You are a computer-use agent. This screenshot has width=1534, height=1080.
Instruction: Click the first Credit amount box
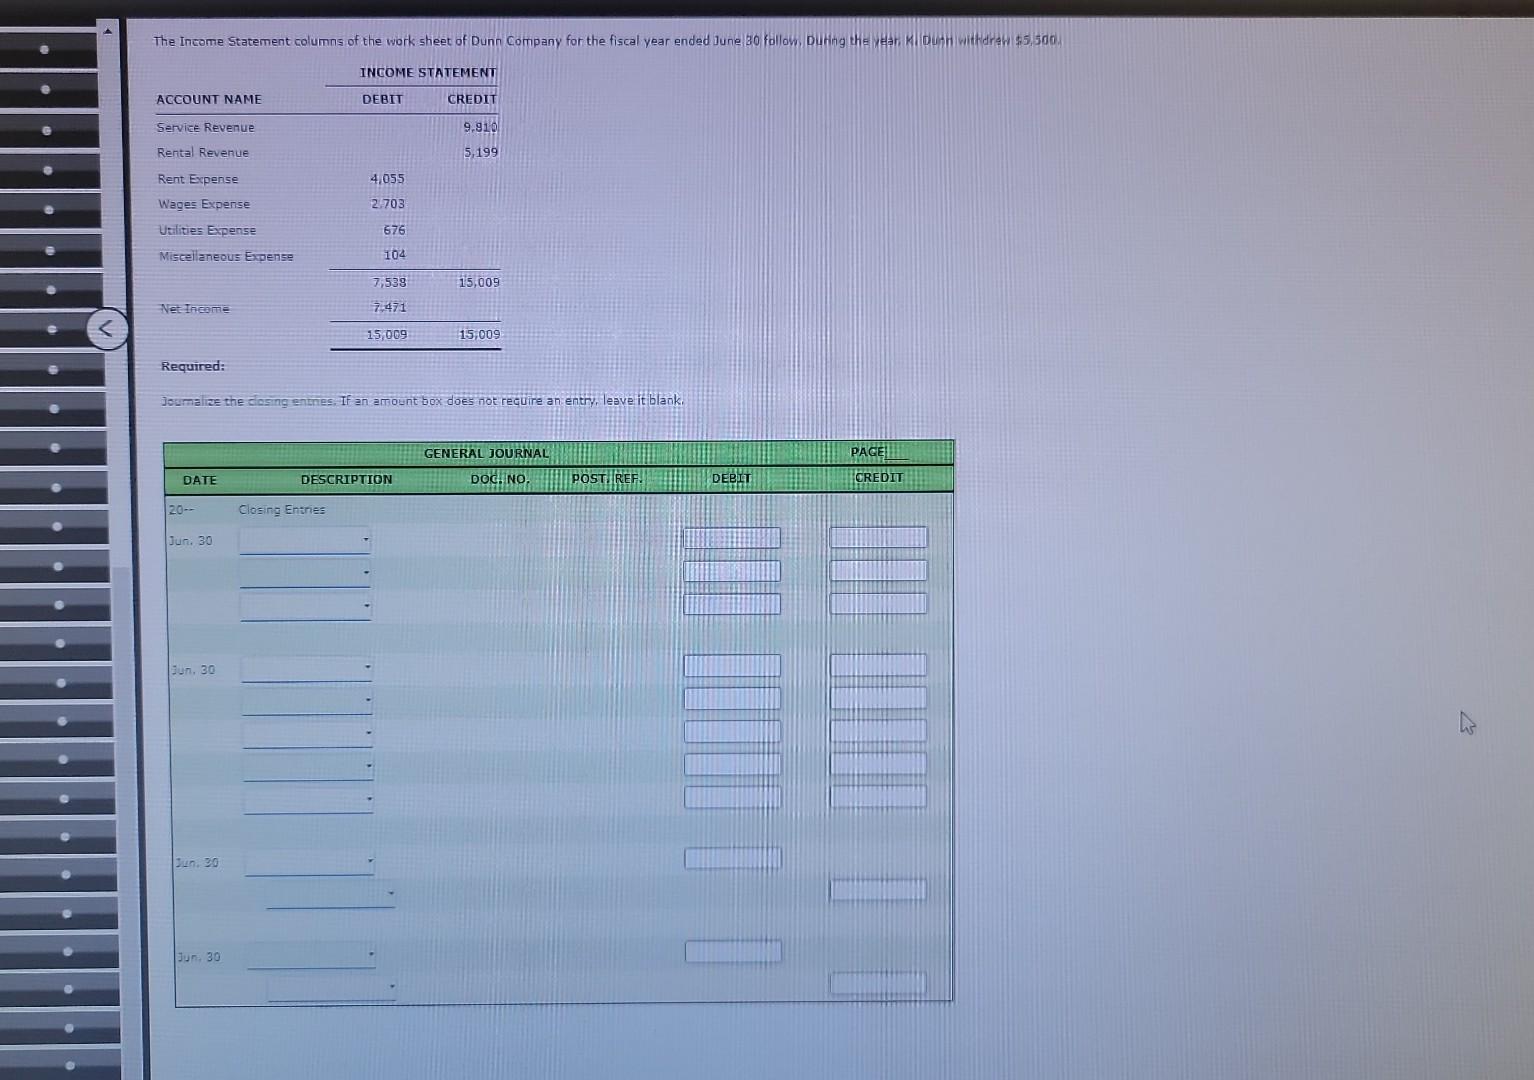point(876,537)
